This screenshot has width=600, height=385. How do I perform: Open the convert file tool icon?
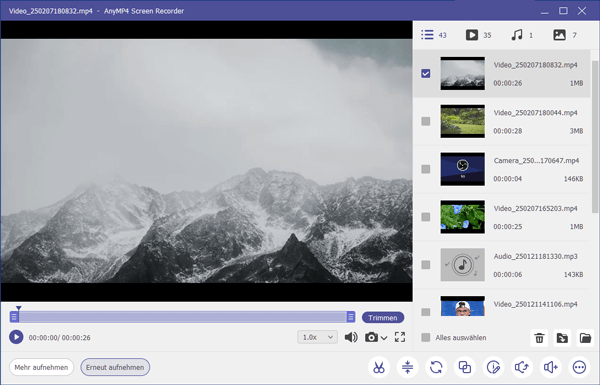pos(436,367)
